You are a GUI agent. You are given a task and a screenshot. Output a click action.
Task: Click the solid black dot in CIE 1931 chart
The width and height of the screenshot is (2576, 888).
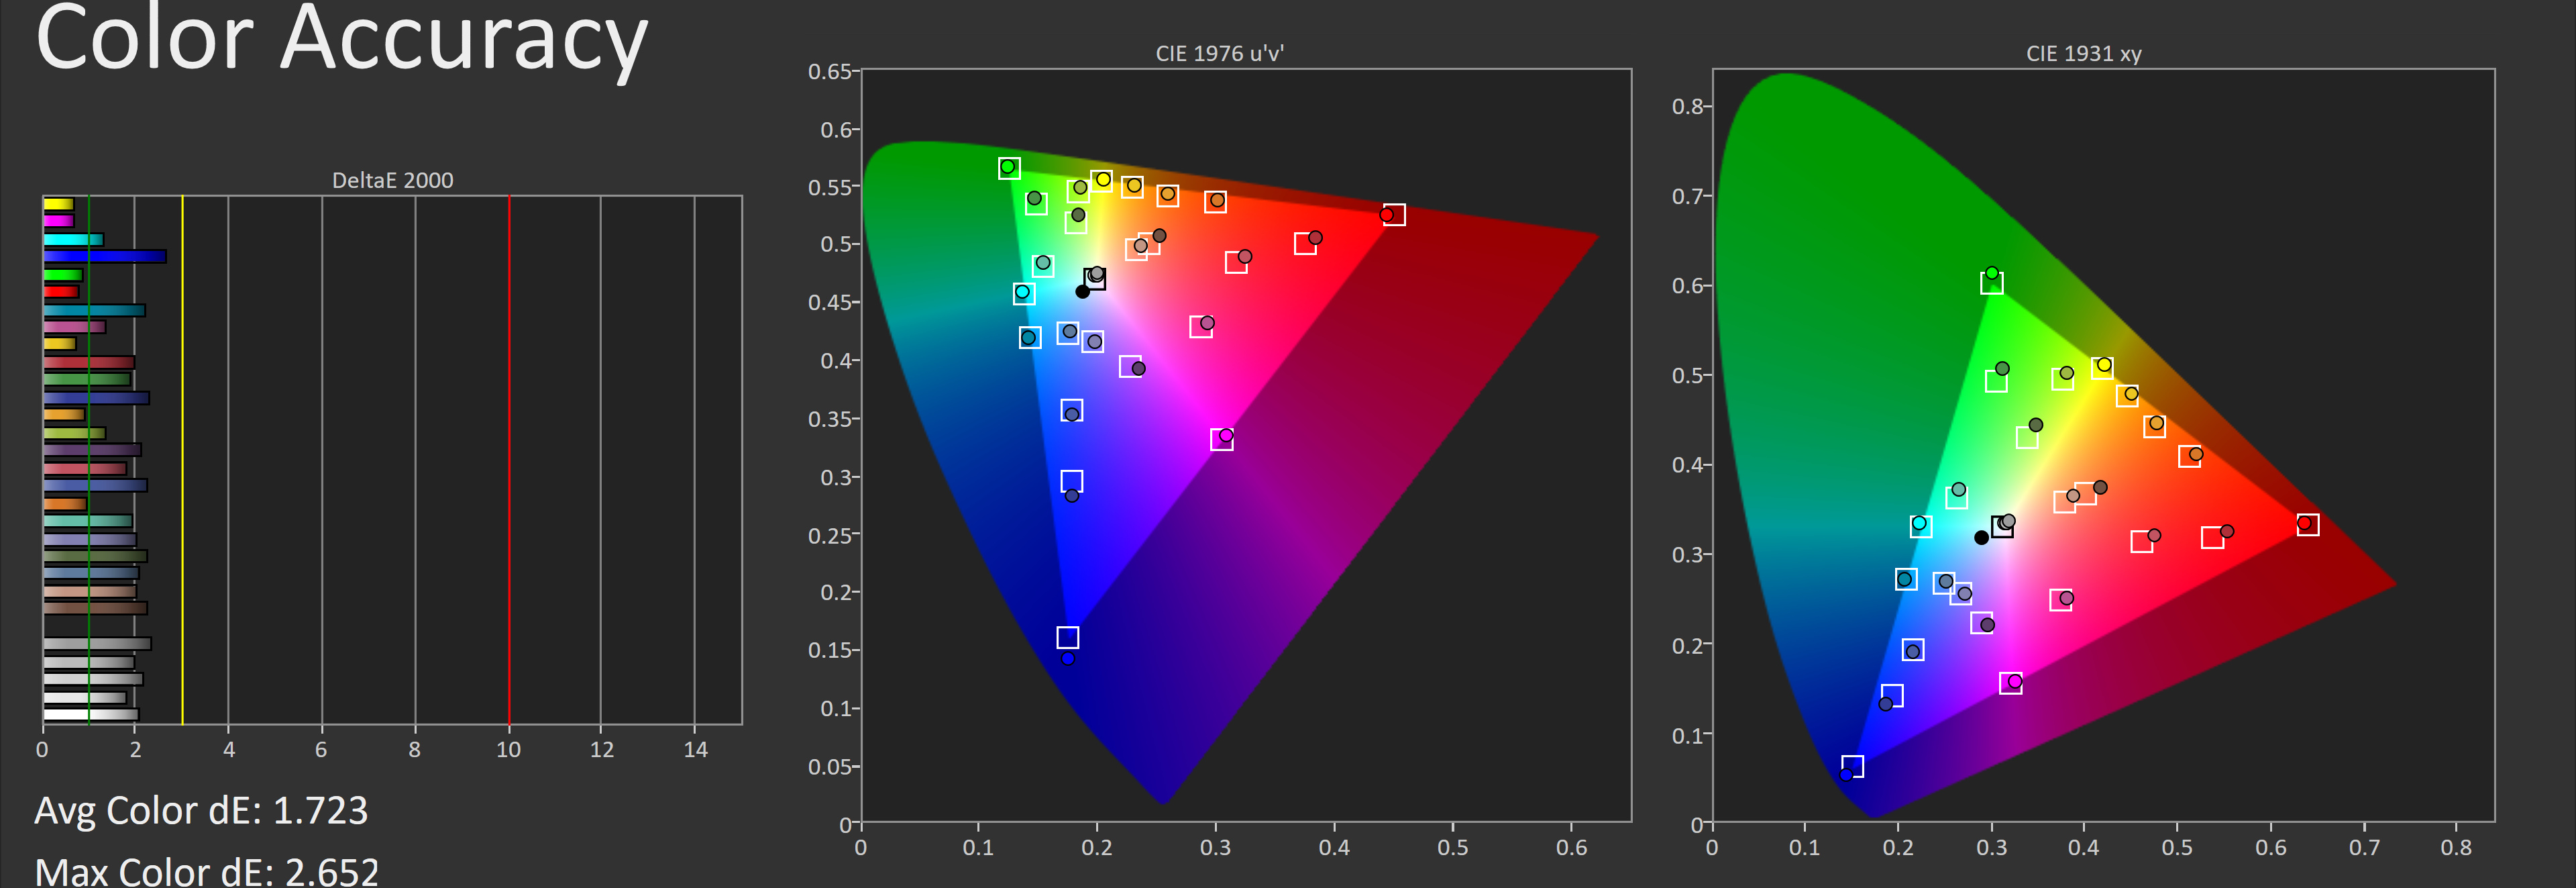(1981, 538)
